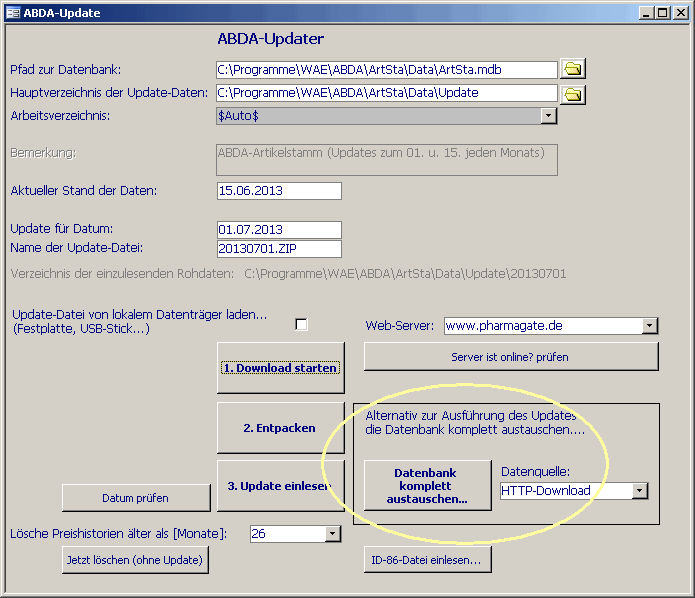
Task: Click the Name der Update-Datei field
Action: pyautogui.click(x=279, y=249)
